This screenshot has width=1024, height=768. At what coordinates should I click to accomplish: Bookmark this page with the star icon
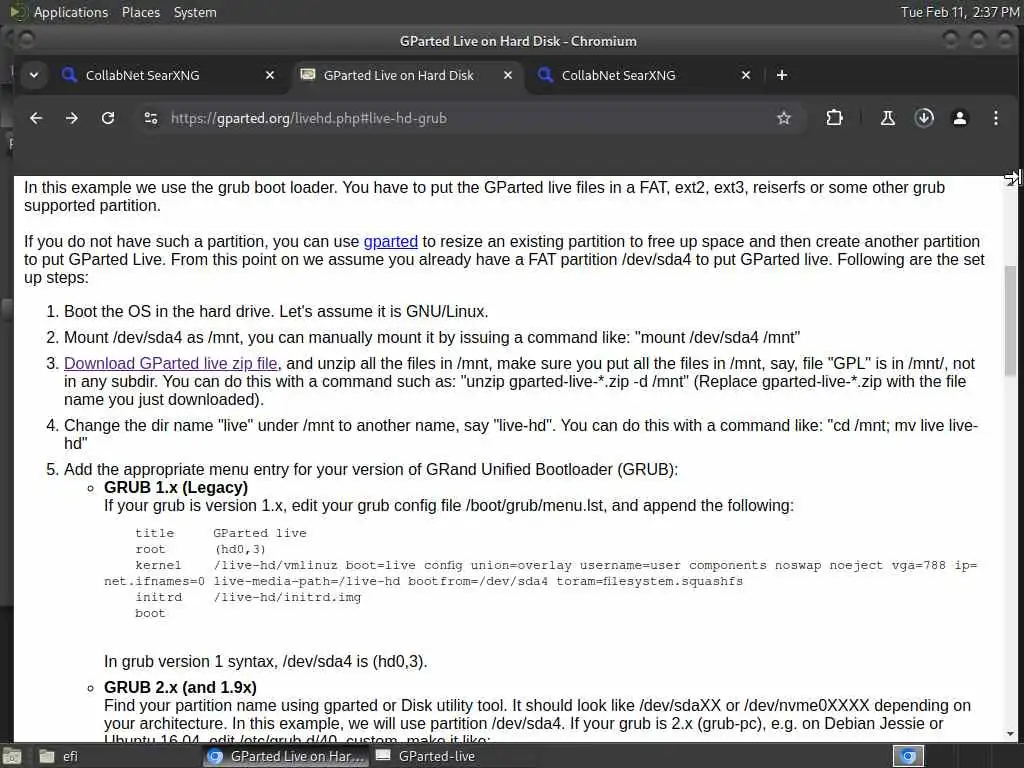784,118
